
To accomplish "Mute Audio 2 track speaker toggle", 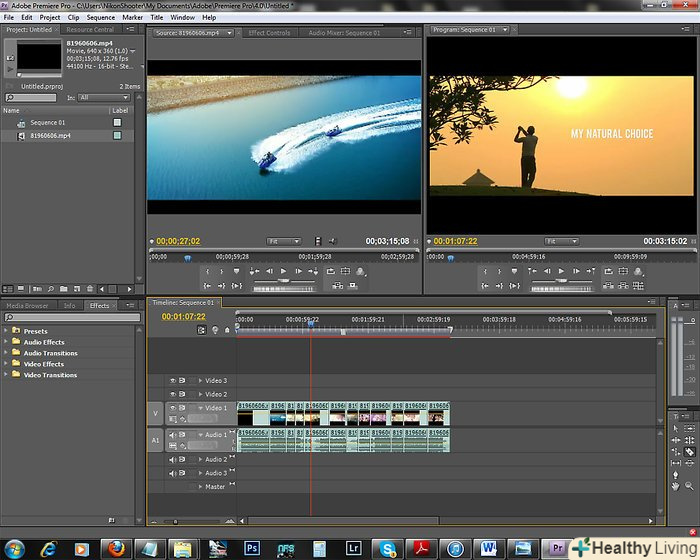I will tap(172, 459).
